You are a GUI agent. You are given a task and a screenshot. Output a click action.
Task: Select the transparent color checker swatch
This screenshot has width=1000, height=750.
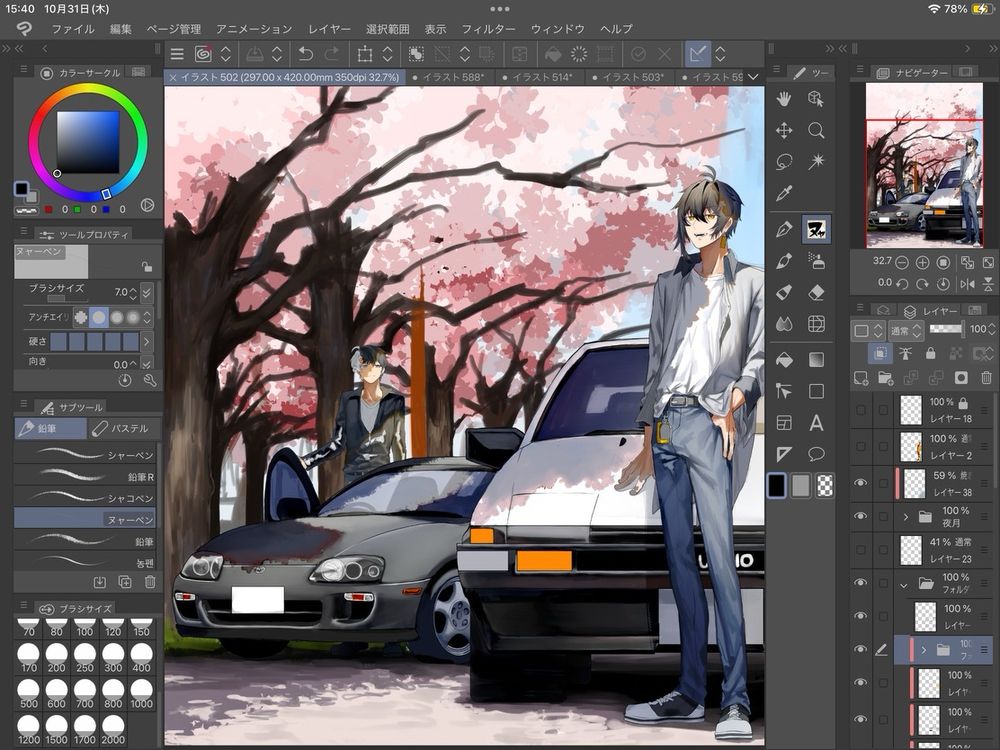(825, 486)
